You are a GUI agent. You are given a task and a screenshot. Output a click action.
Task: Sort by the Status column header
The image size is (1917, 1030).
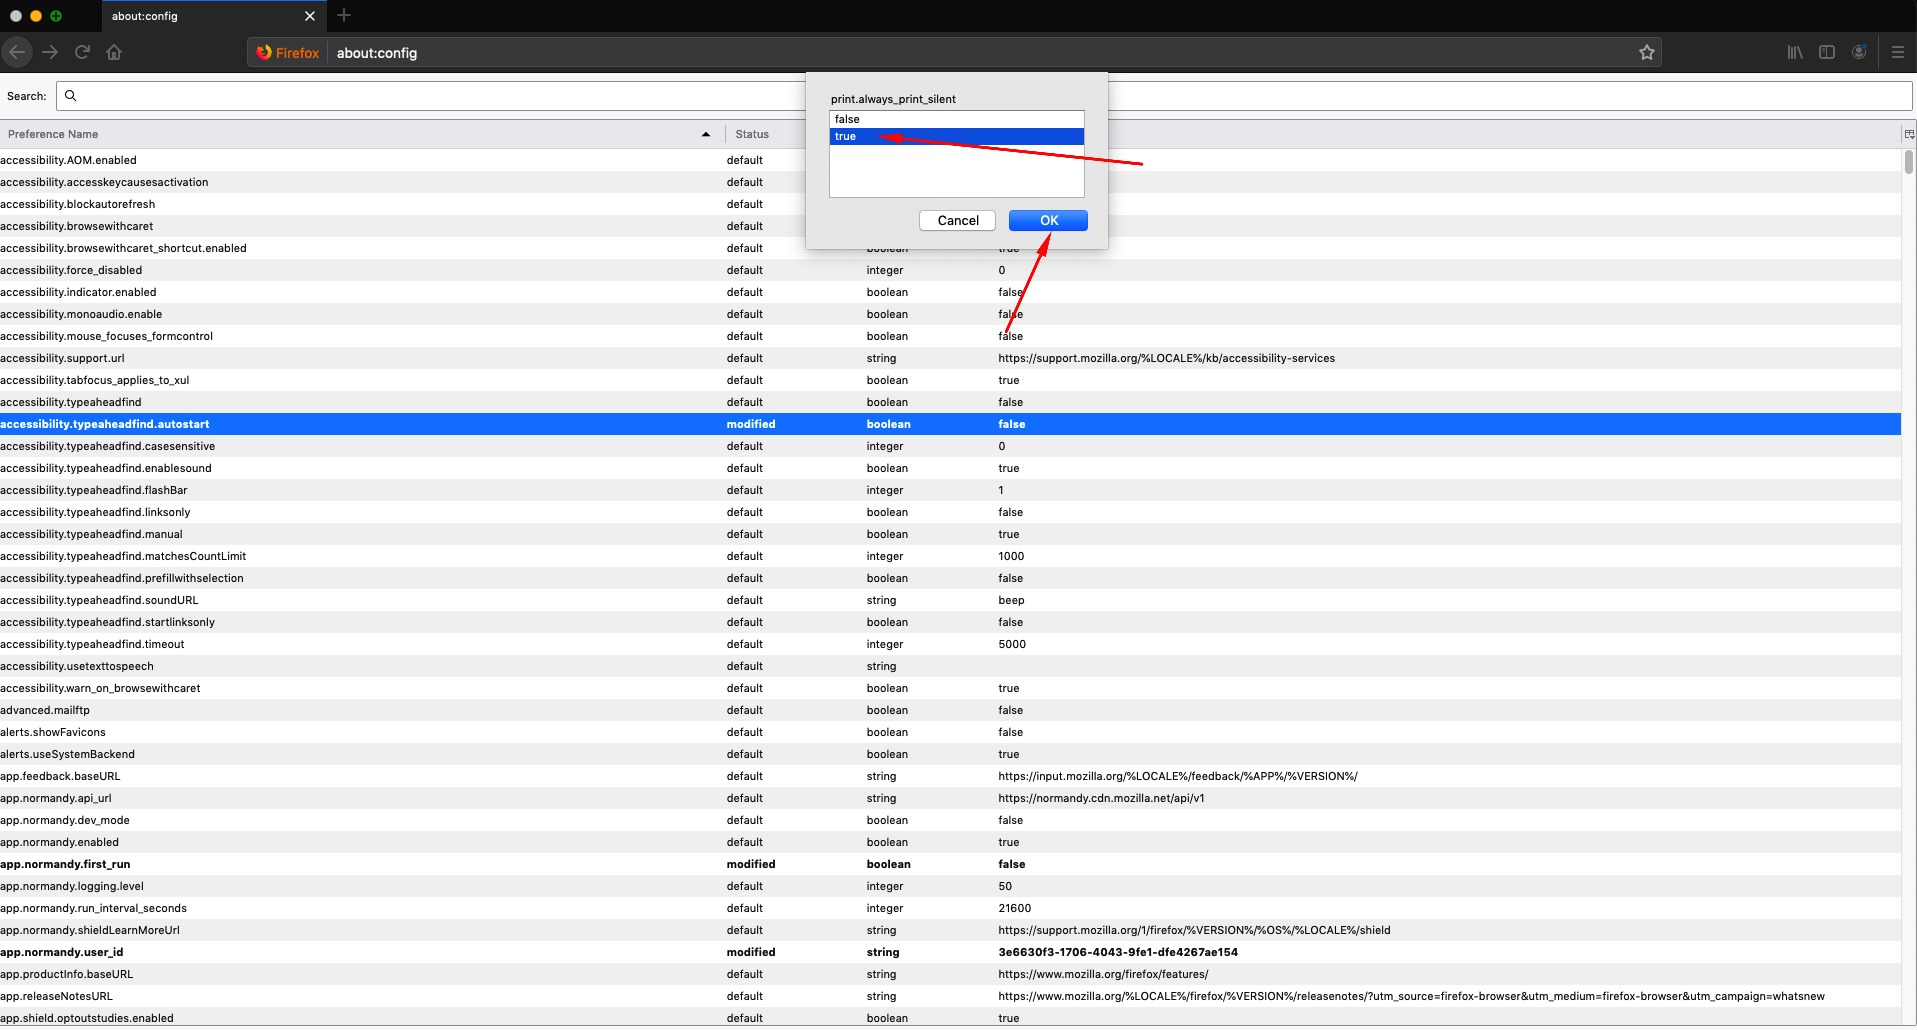click(x=765, y=134)
